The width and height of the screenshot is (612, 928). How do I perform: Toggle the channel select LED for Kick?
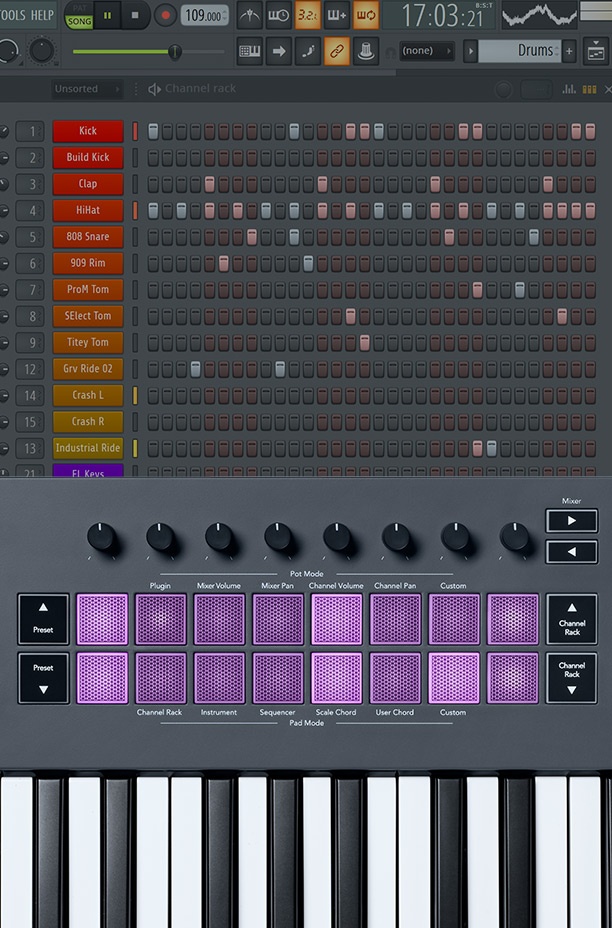pyautogui.click(x=135, y=131)
